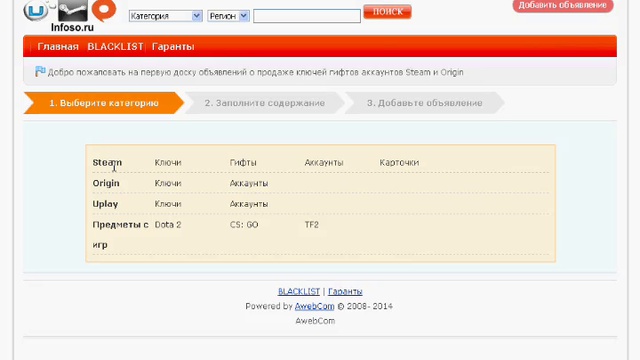Select the CS: GO items category
Viewport: 640px width, 360px height.
pyautogui.click(x=244, y=225)
